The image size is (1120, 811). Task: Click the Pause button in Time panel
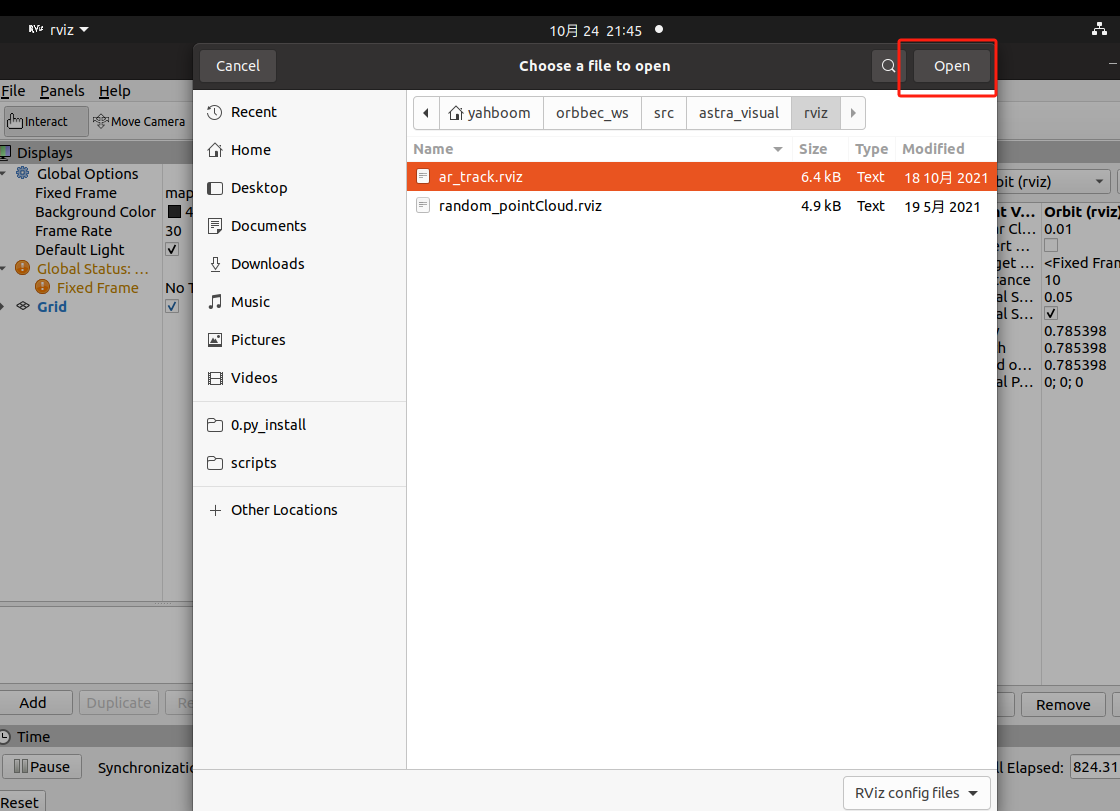[42, 767]
